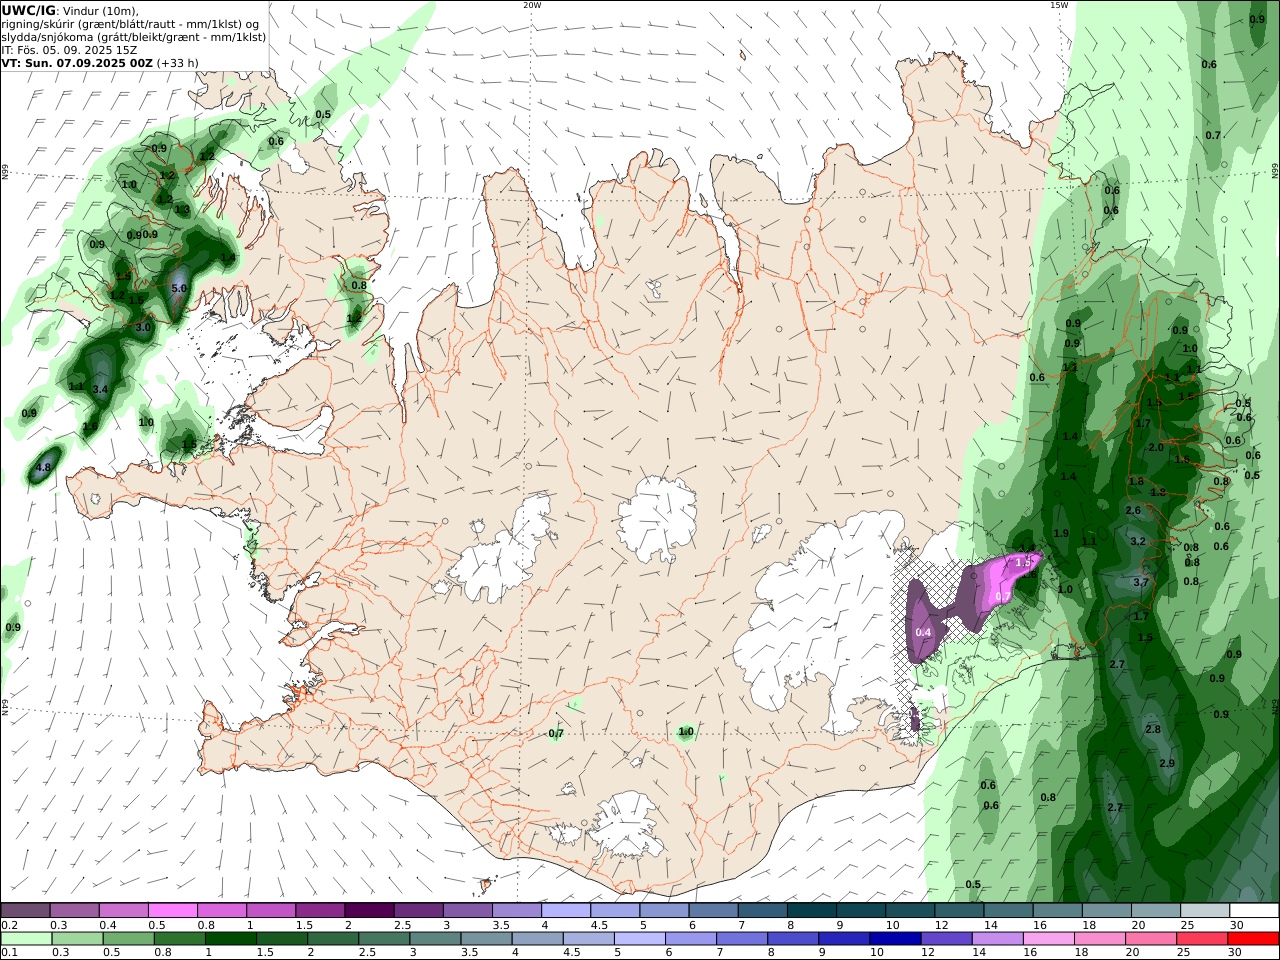1280x960 pixels.
Task: Click the 0.4 snowfall value in the purple area
Action: click(x=924, y=632)
